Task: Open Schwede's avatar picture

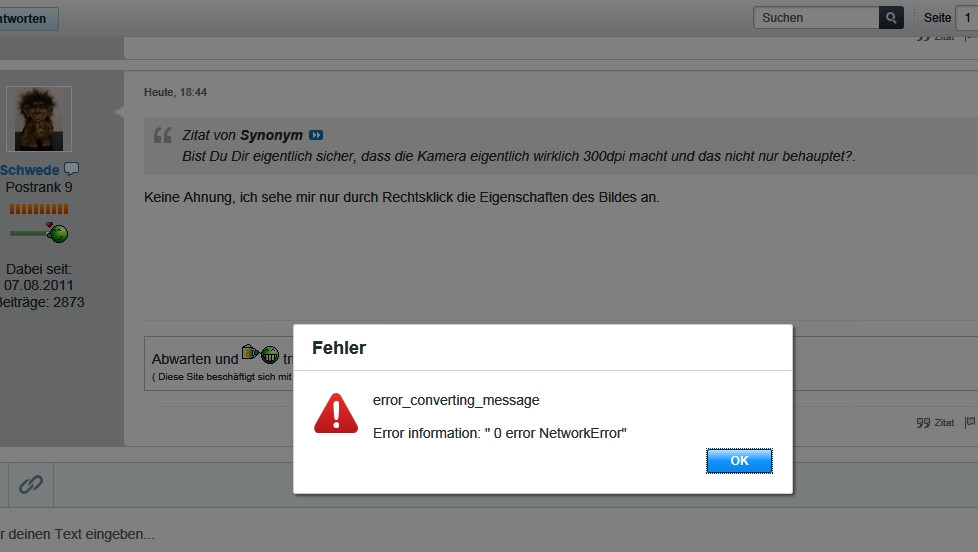Action: [39, 118]
